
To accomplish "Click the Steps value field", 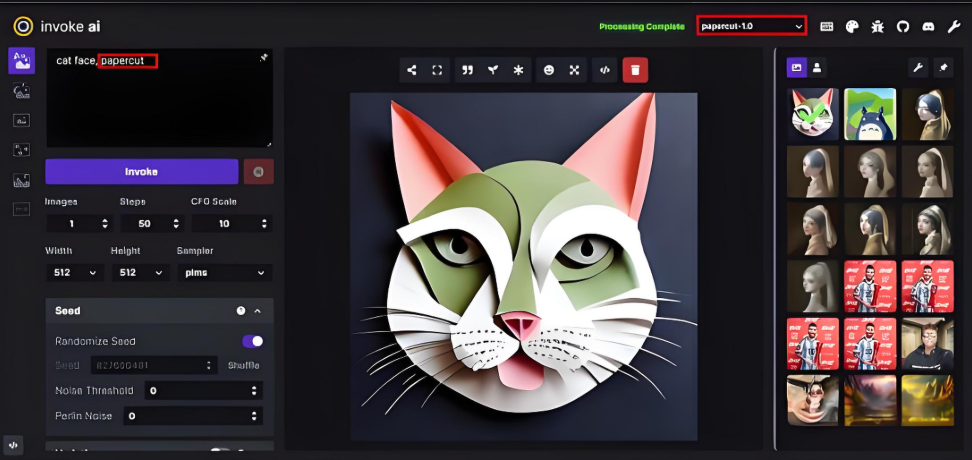I will (x=152, y=223).
